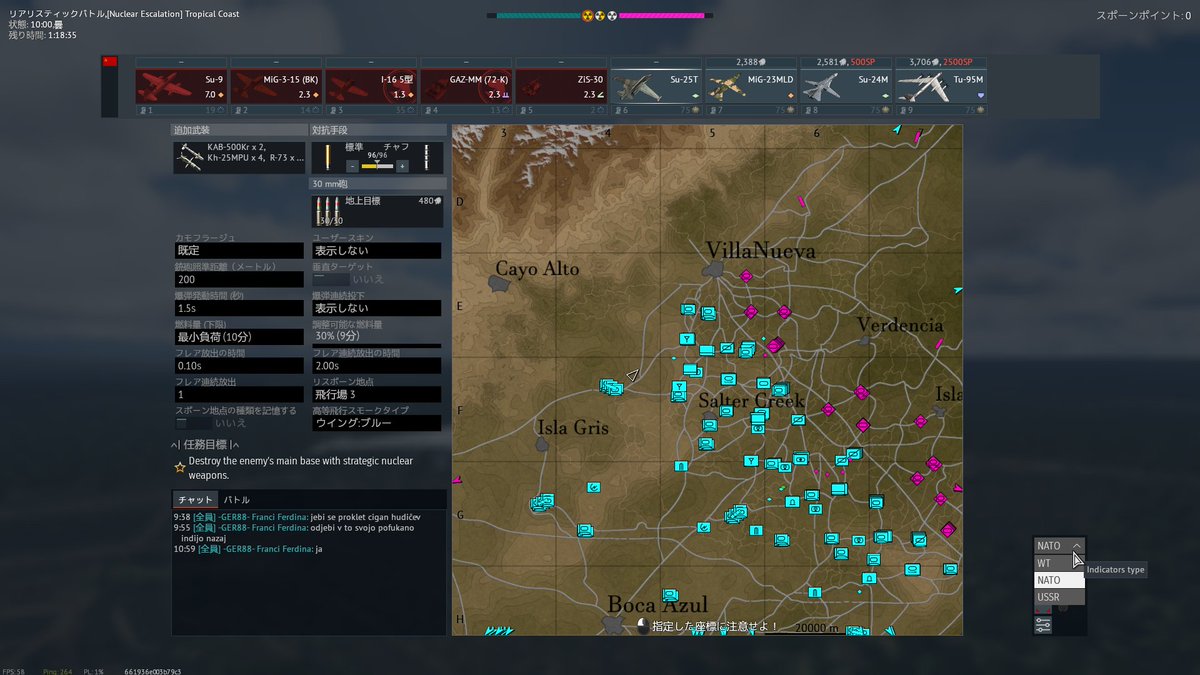Open secondary weapons KAB-500Kr loadout selector

pos(239,158)
